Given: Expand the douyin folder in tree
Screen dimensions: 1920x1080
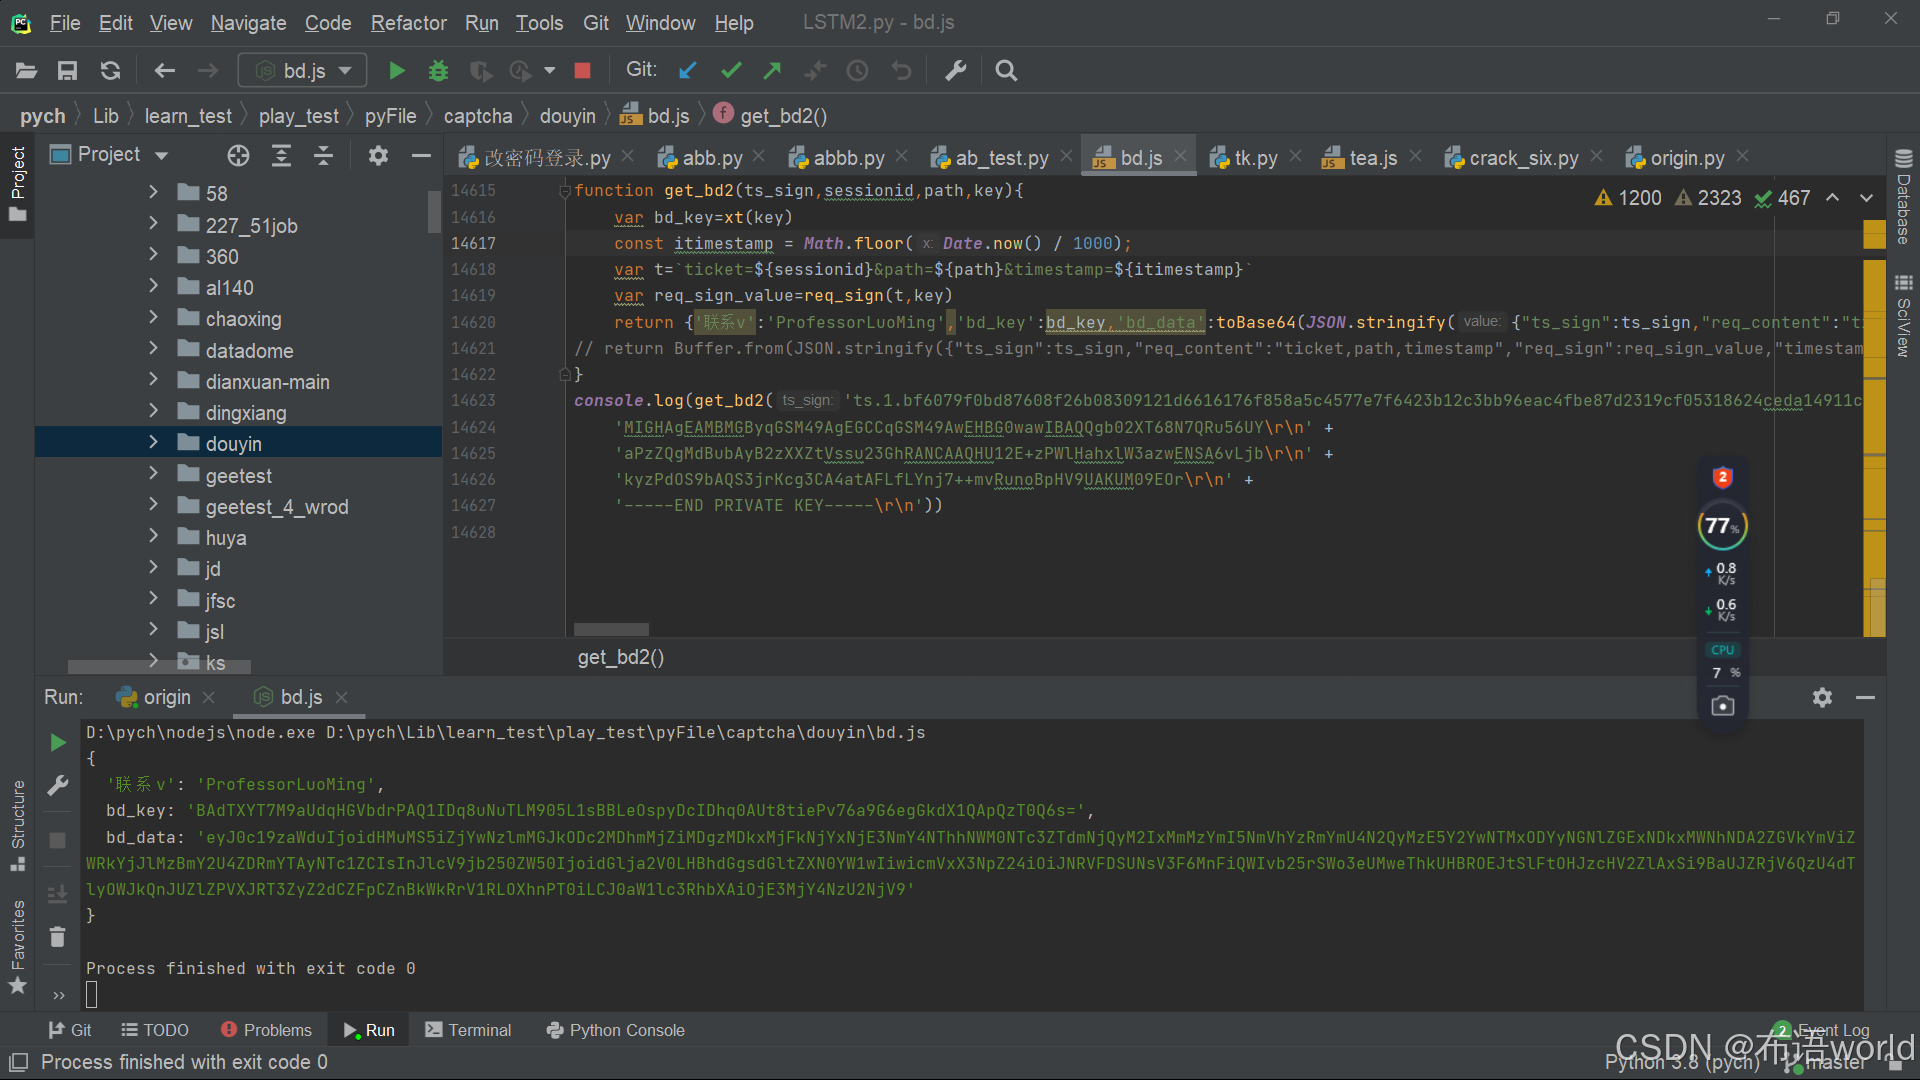Looking at the screenshot, I should tap(153, 442).
